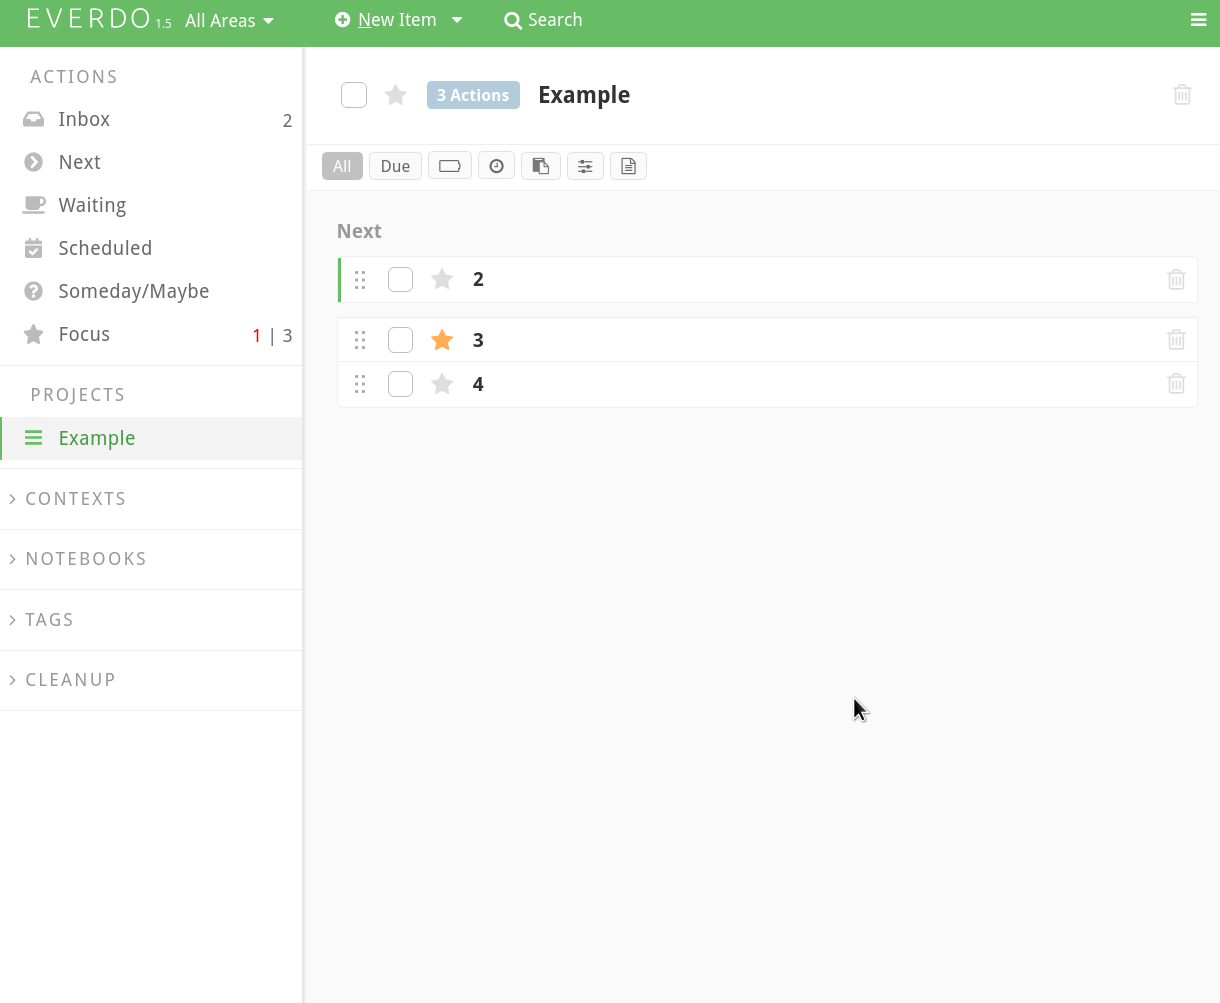Open the hamburger menu at top right

[x=1198, y=20]
